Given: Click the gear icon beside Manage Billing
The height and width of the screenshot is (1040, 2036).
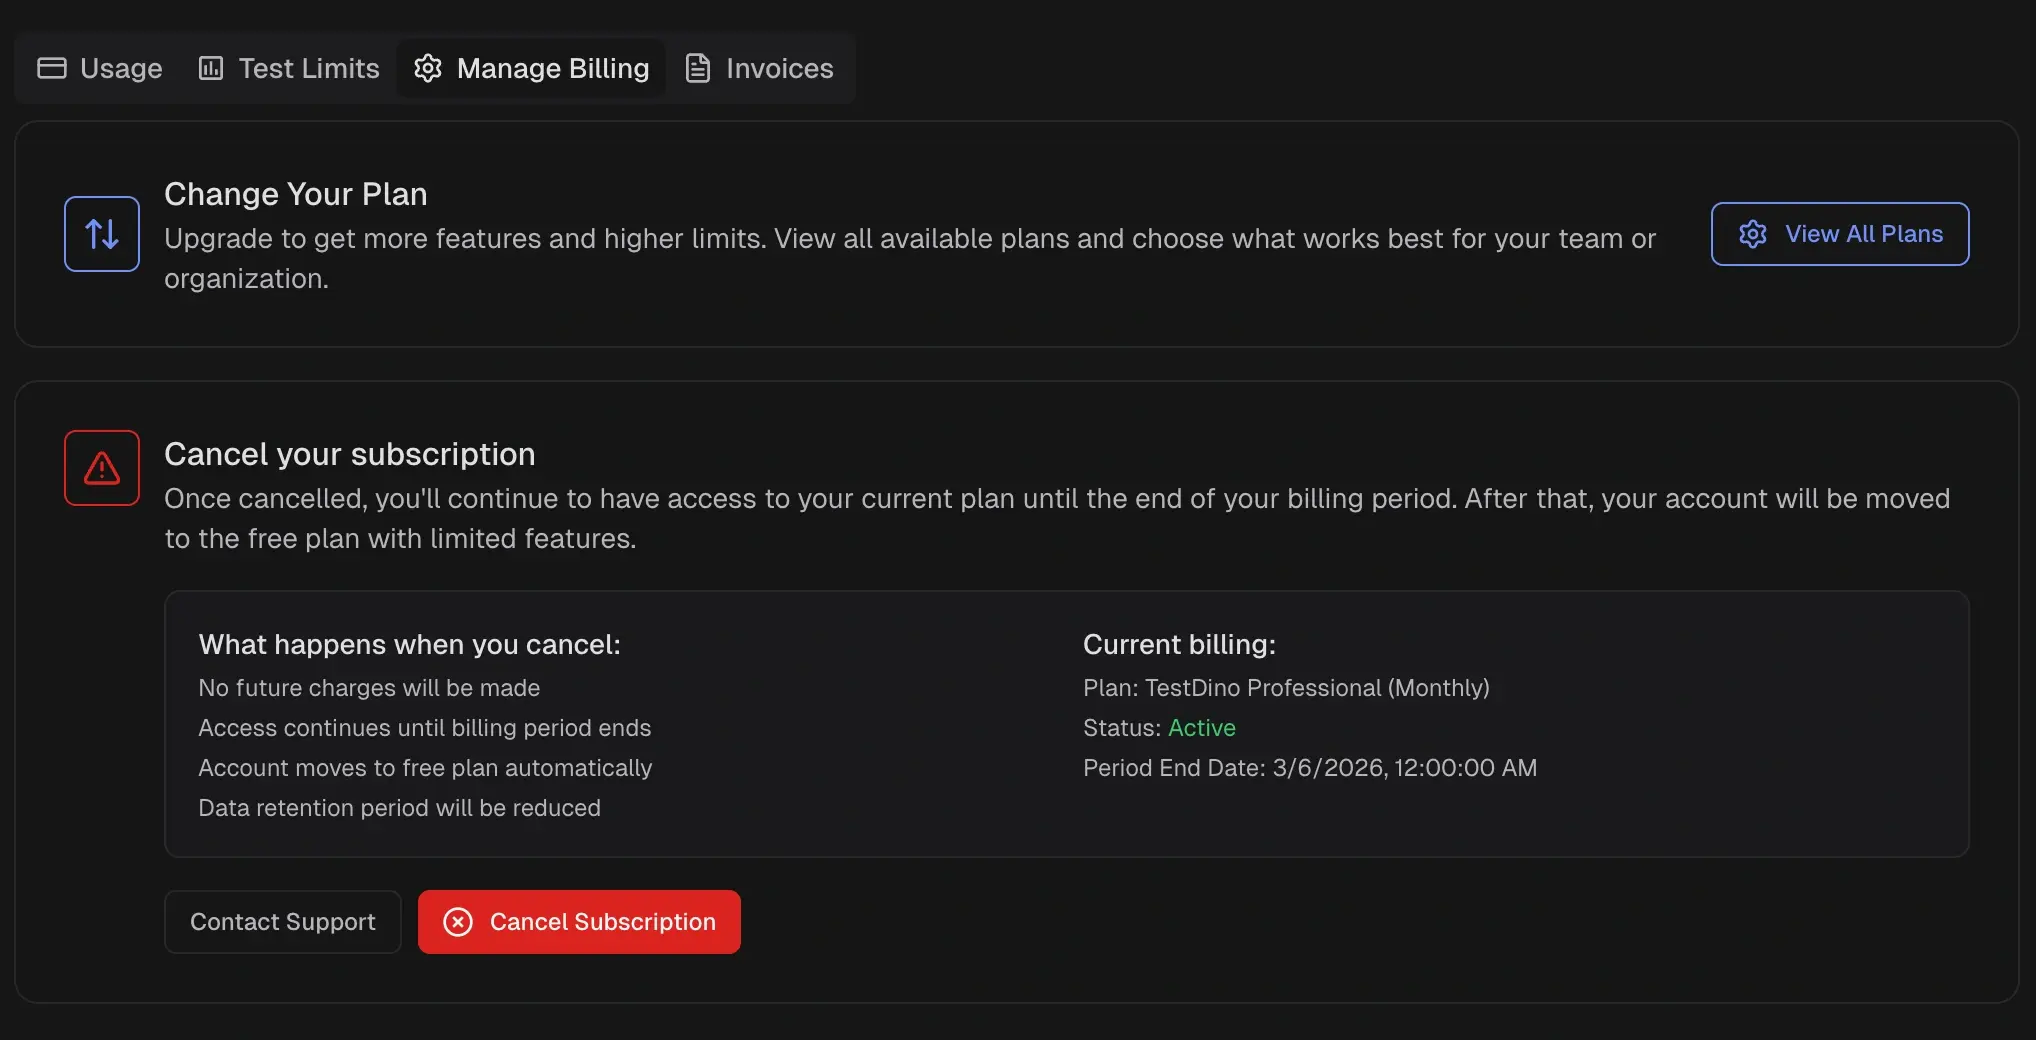Looking at the screenshot, I should [x=428, y=68].
